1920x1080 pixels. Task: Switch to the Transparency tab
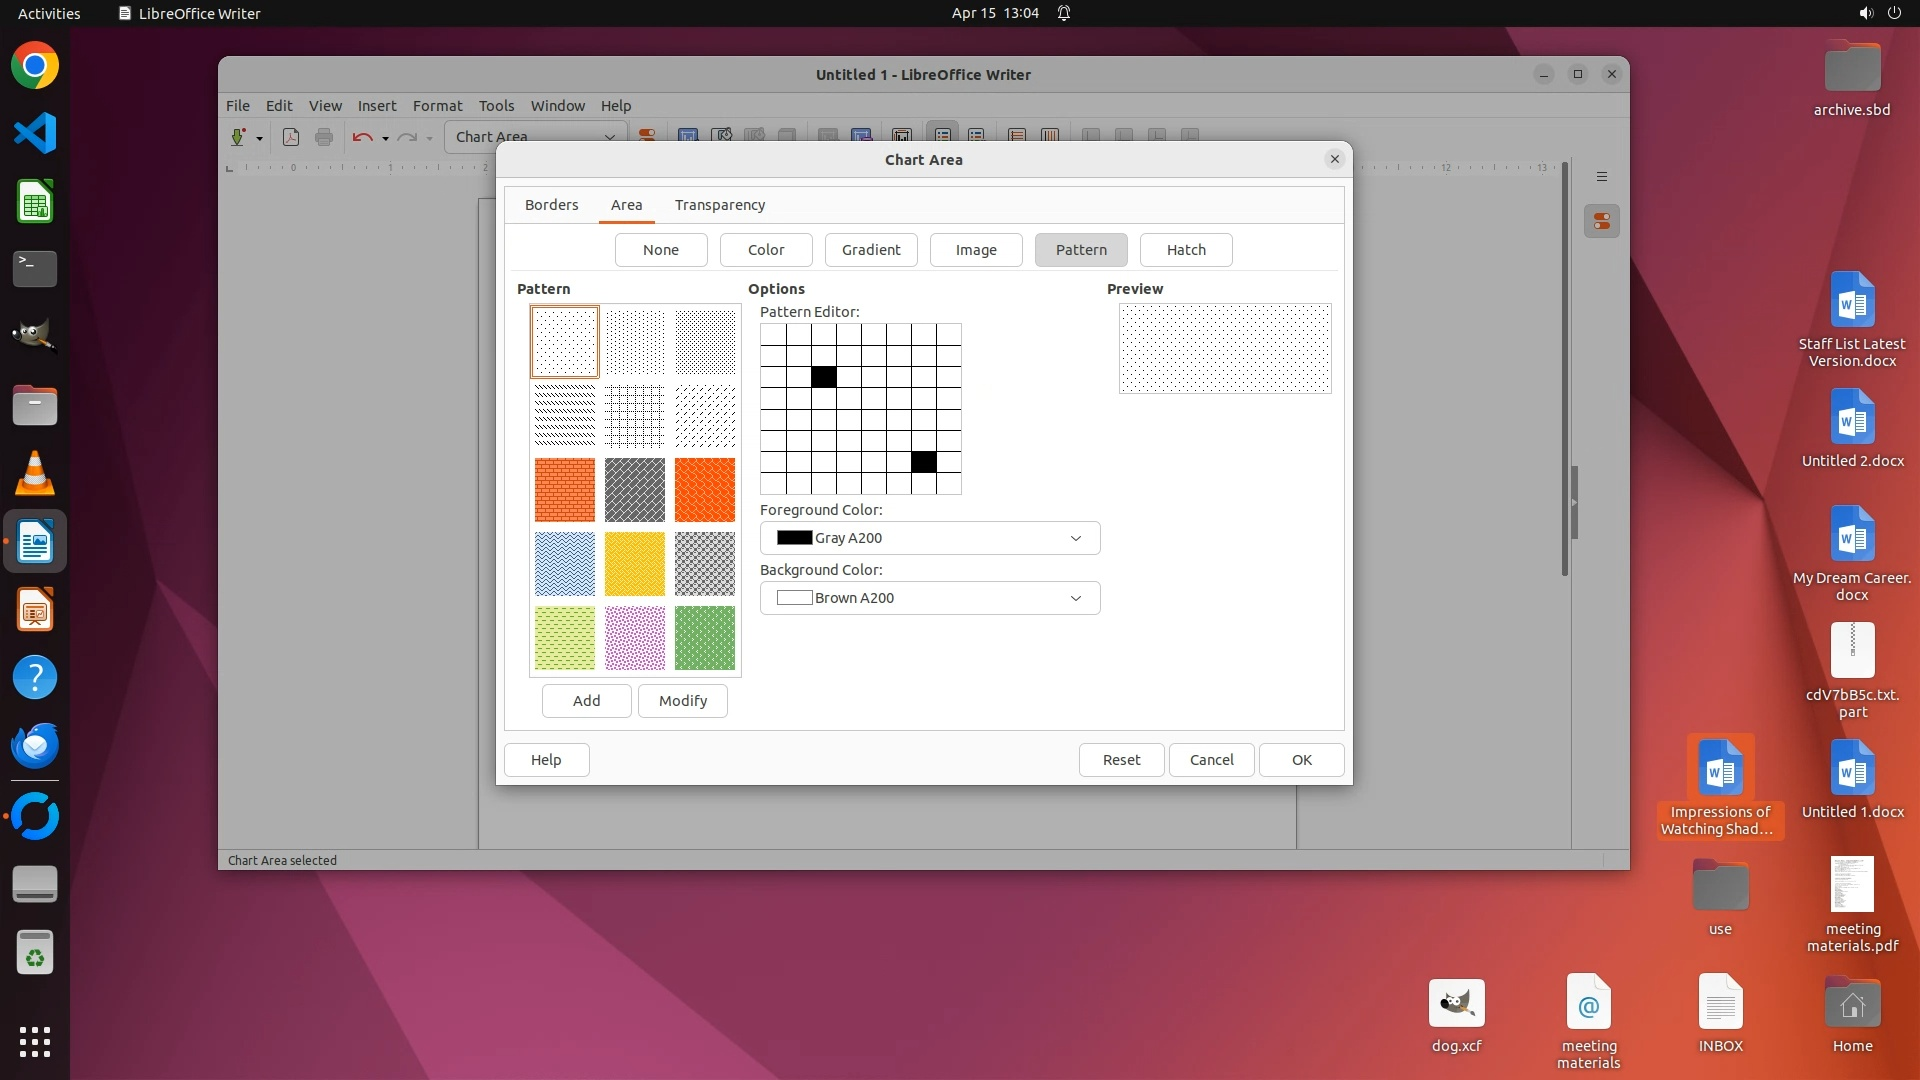coord(720,205)
